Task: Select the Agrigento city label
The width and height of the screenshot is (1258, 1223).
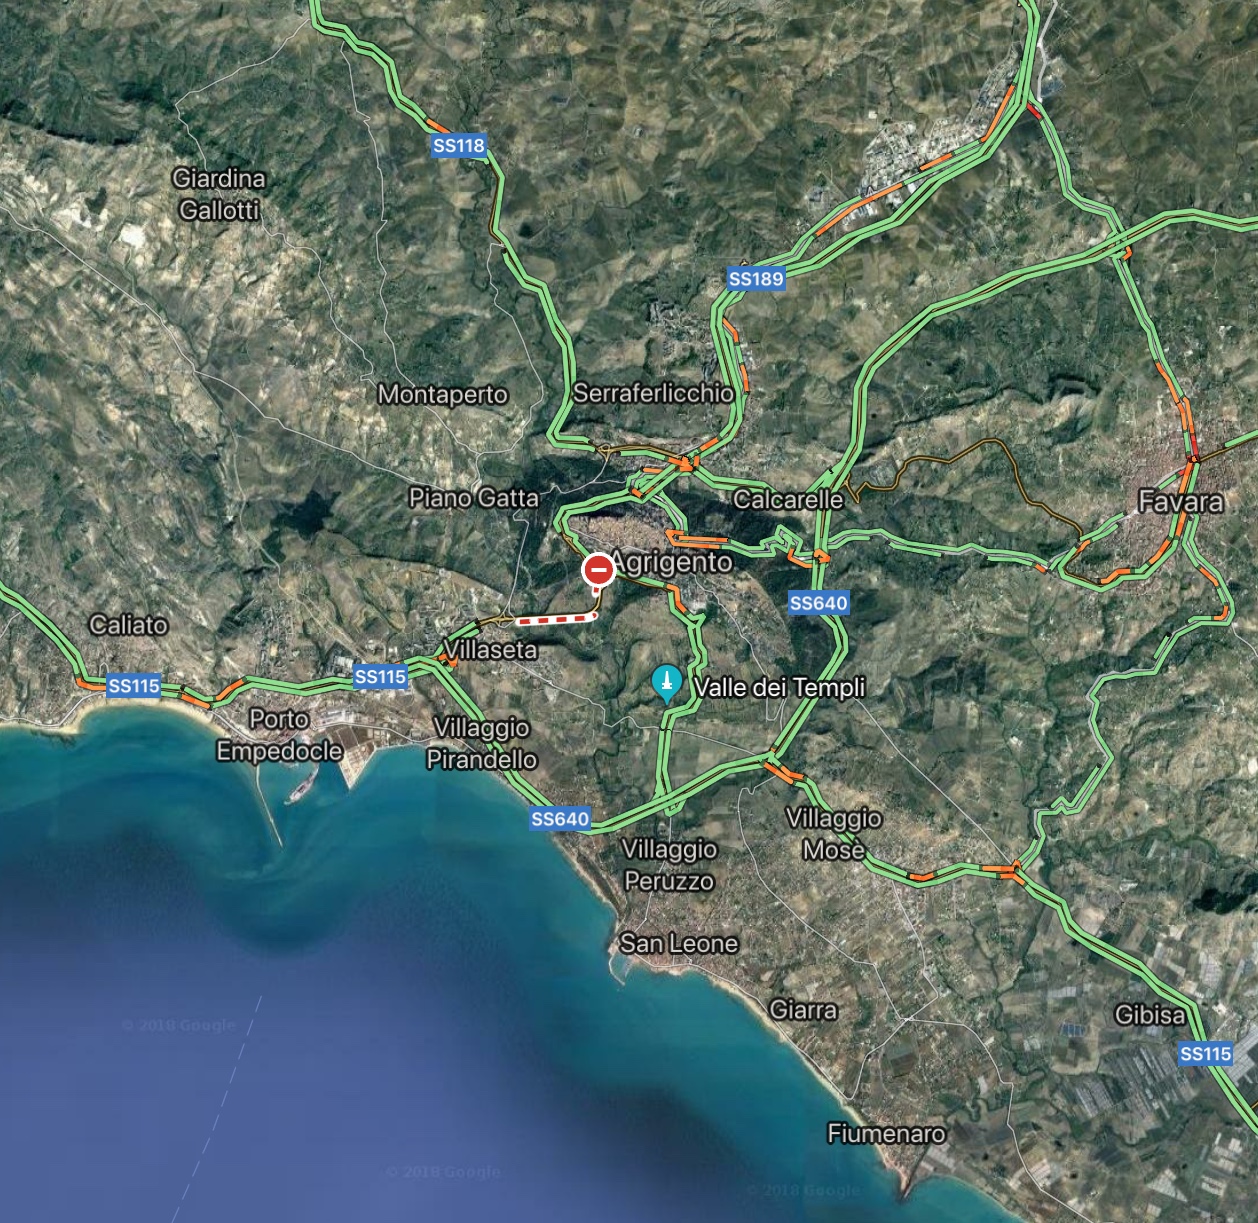Action: click(x=671, y=562)
